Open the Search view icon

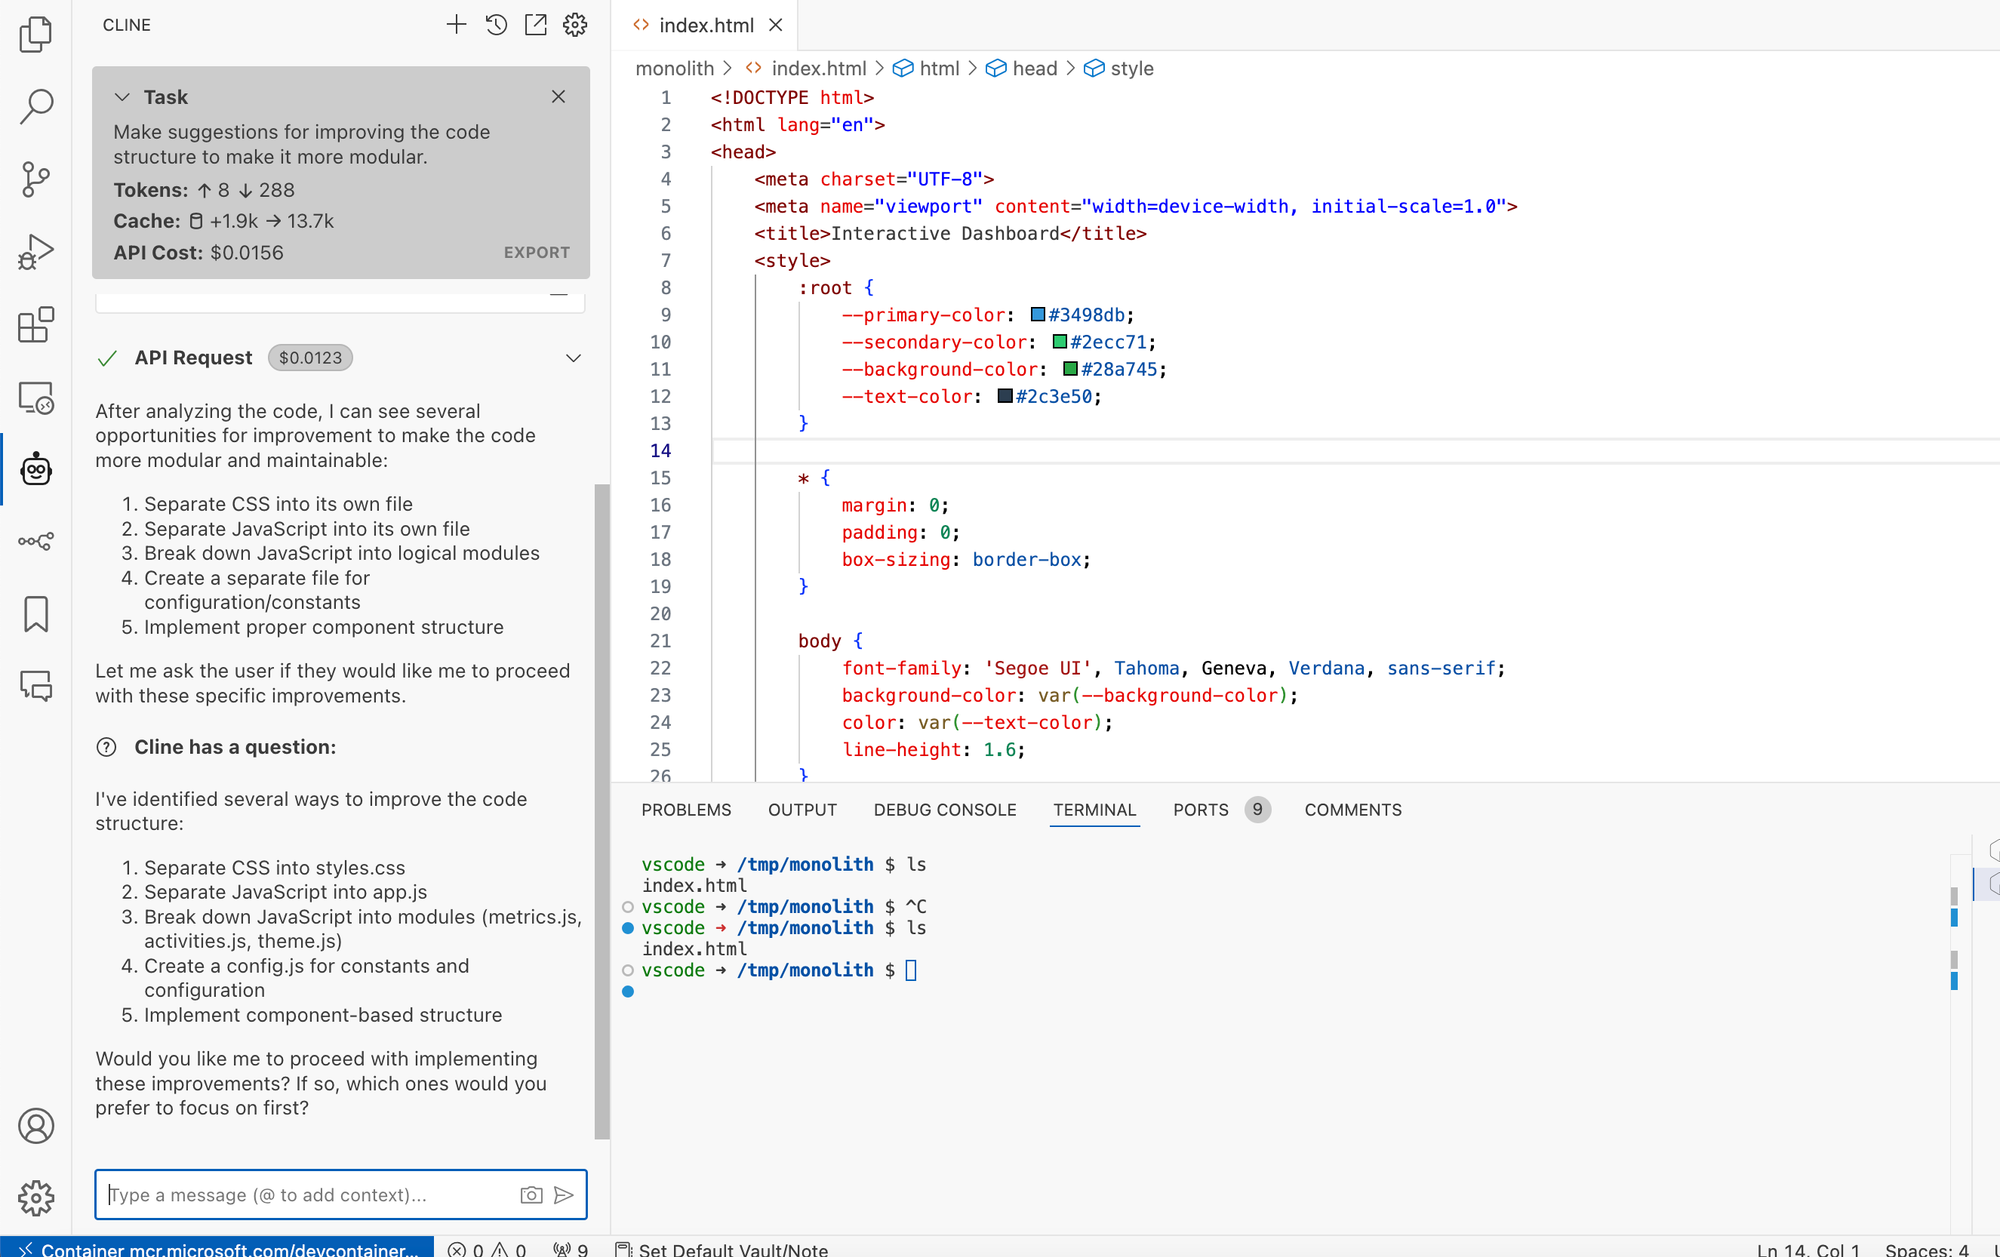[36, 106]
